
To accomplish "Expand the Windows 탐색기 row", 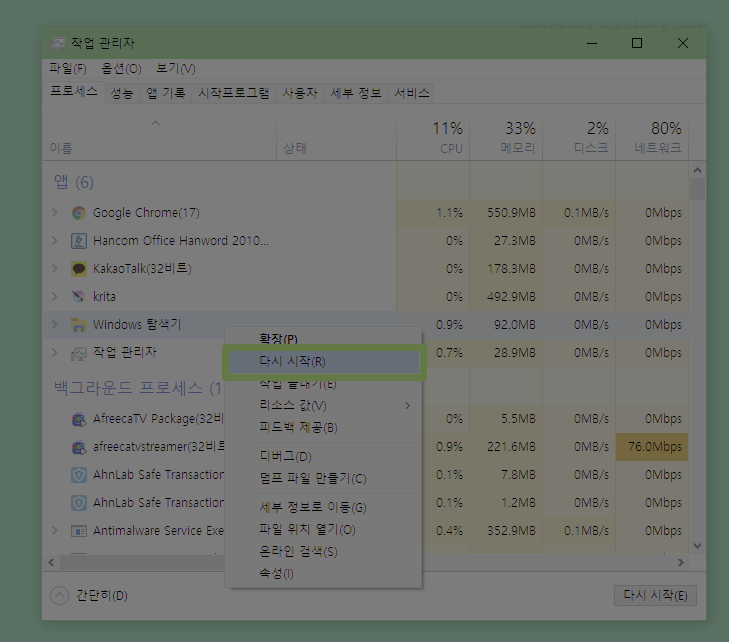I will (x=54, y=324).
